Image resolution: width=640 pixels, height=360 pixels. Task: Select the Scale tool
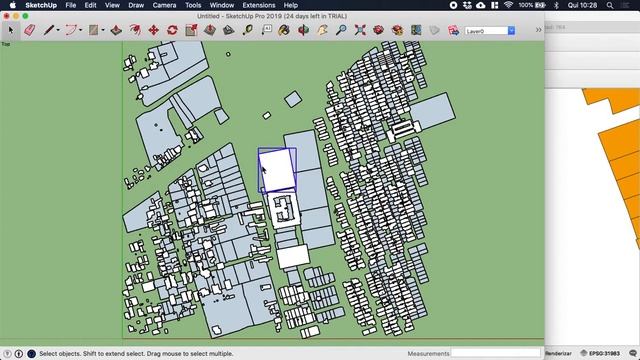[191, 30]
